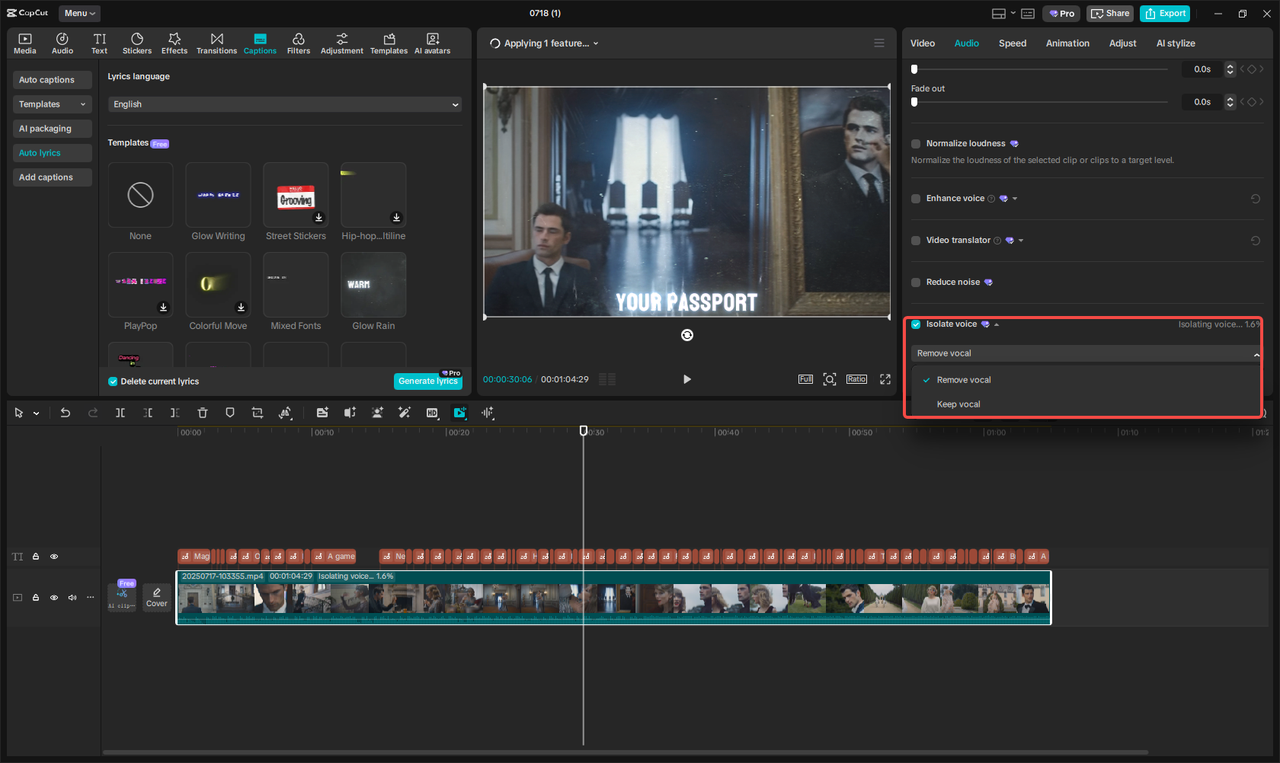Open the Stickers panel
Screen dimensions: 1280x763
point(137,43)
